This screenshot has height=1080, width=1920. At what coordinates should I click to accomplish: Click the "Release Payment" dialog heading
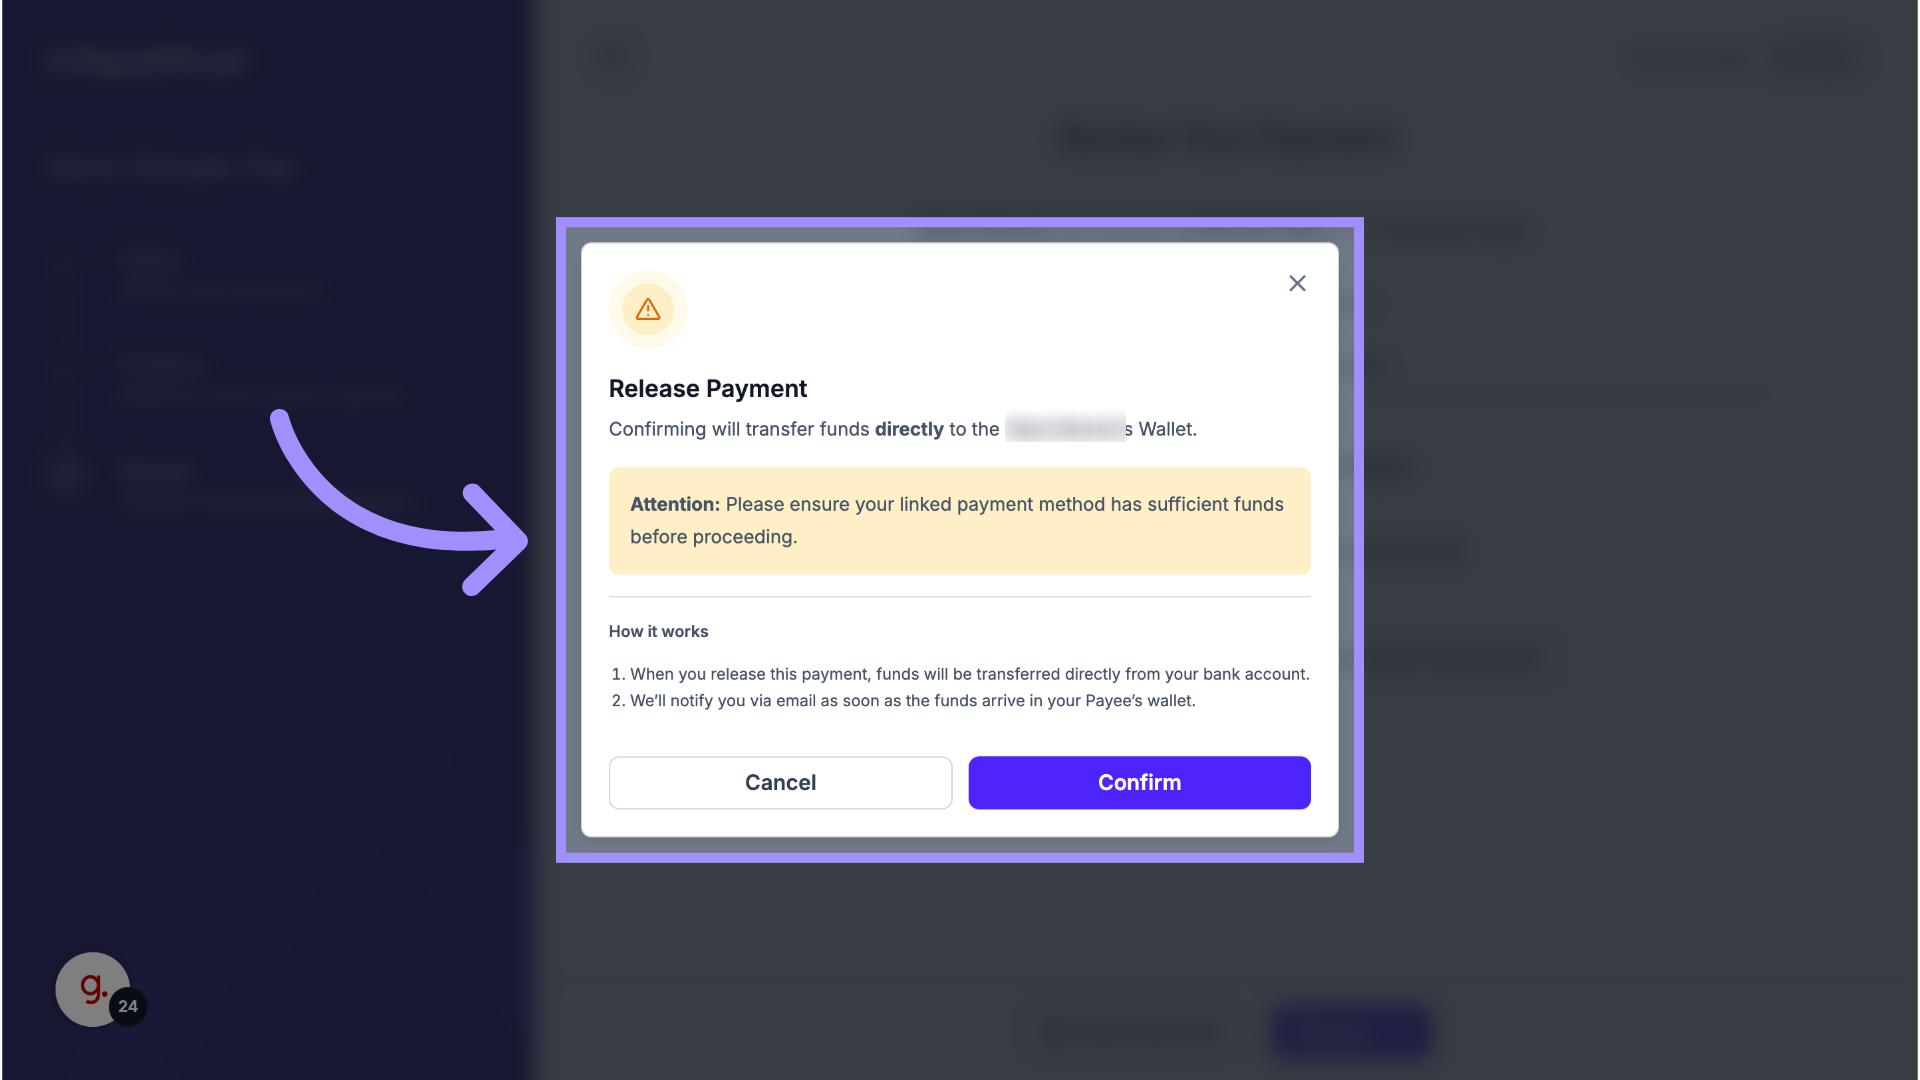point(707,388)
